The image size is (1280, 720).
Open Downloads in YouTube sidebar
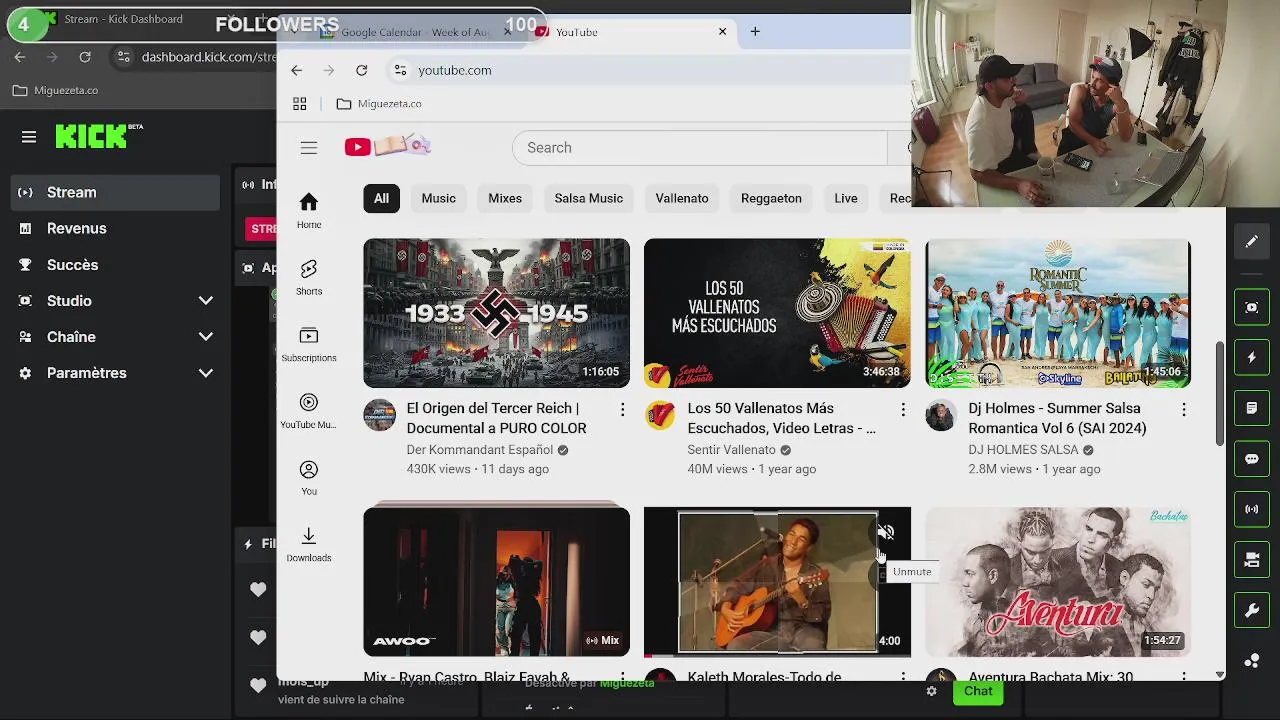pos(309,544)
